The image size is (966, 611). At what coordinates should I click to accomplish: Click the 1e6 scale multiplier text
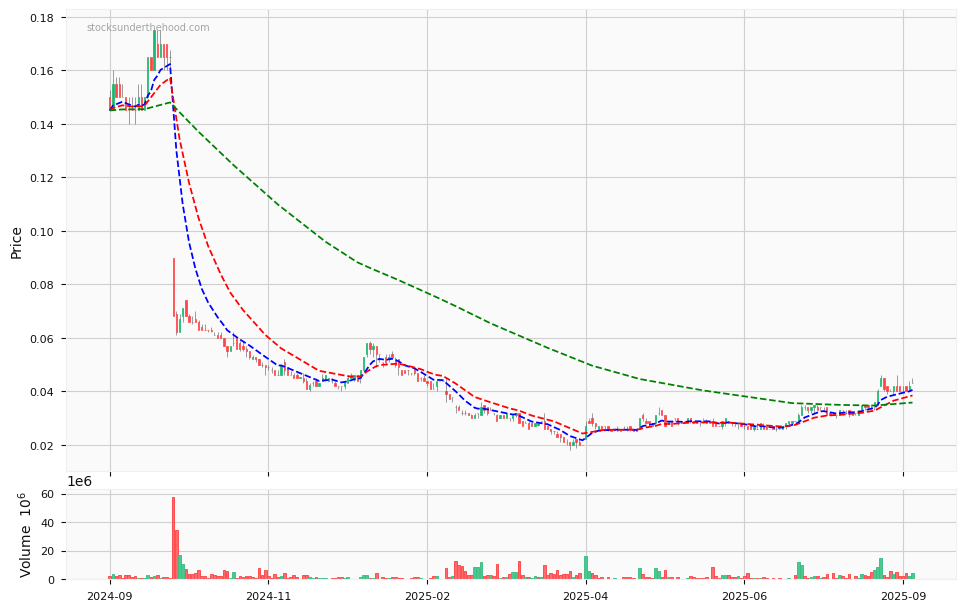(79, 482)
